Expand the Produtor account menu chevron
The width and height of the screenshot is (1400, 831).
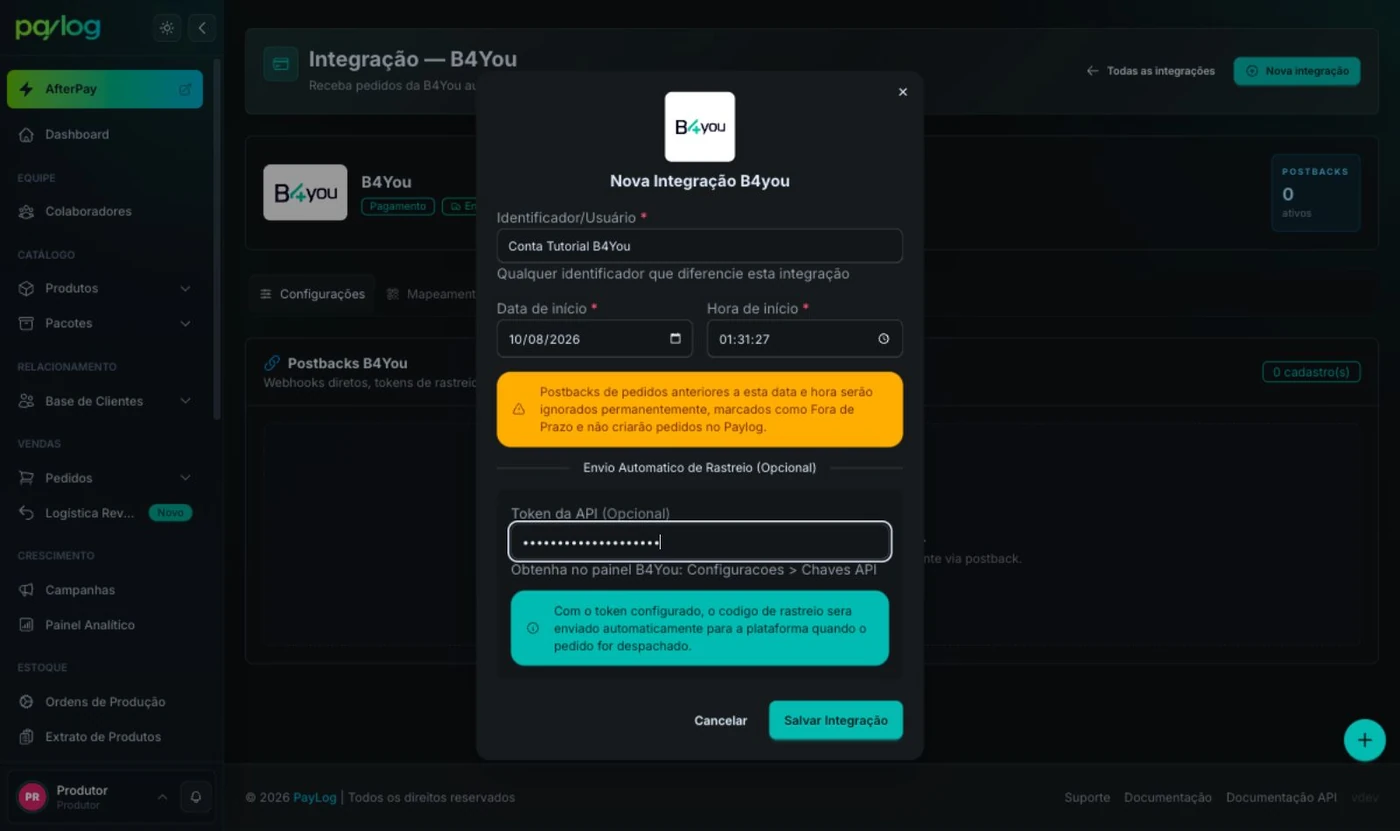point(162,797)
